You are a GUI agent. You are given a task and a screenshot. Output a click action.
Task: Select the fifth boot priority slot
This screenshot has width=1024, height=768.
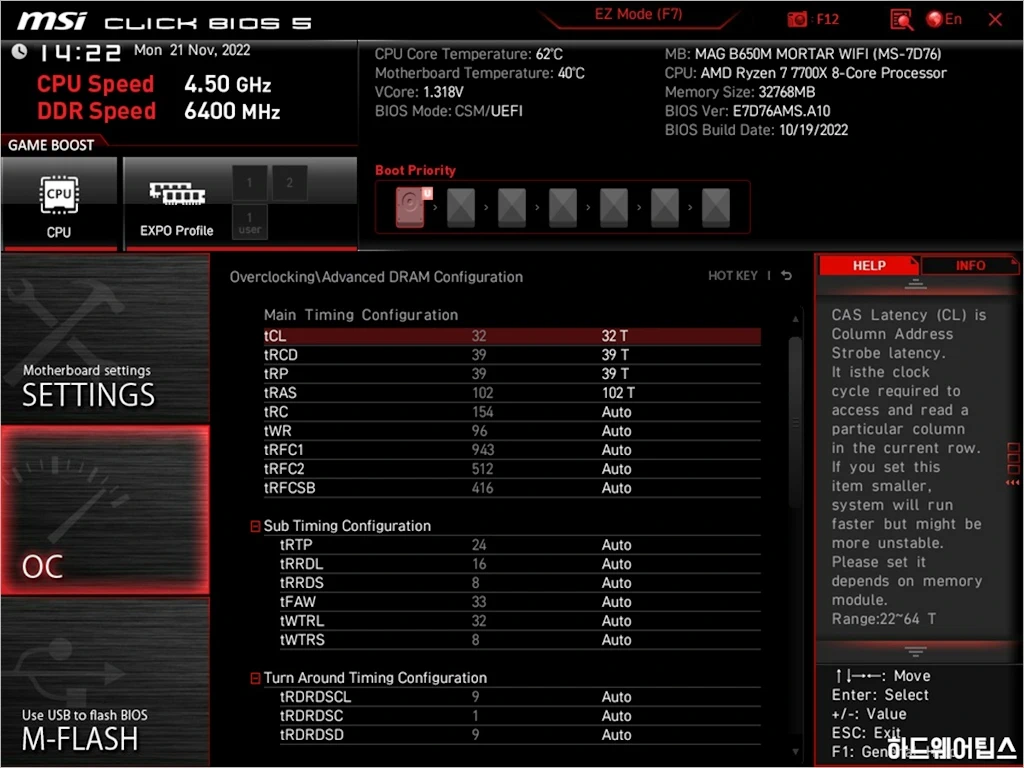(614, 208)
